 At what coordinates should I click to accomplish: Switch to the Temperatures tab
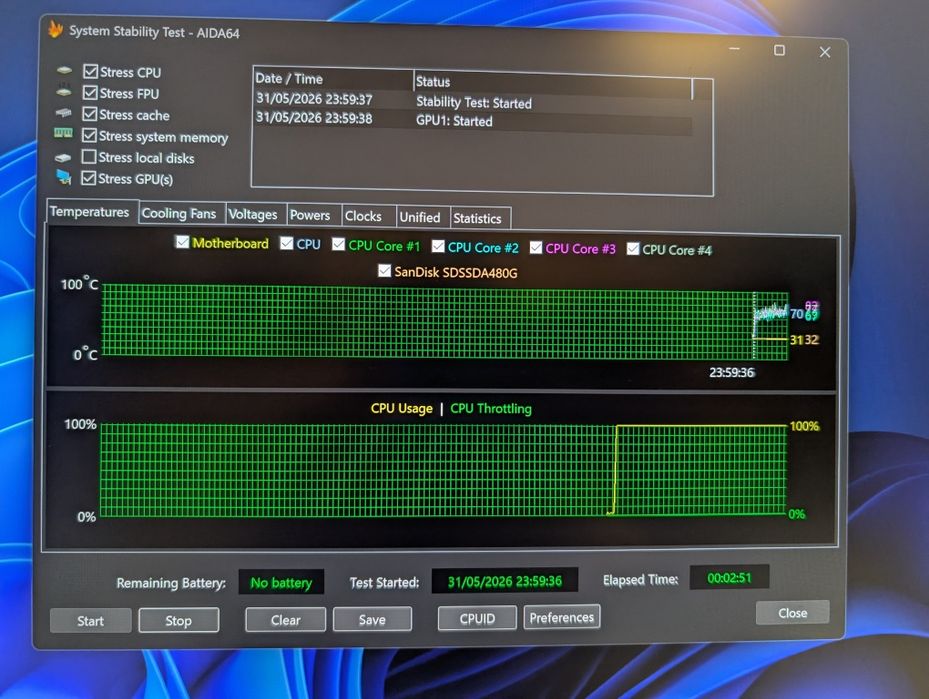pos(90,212)
